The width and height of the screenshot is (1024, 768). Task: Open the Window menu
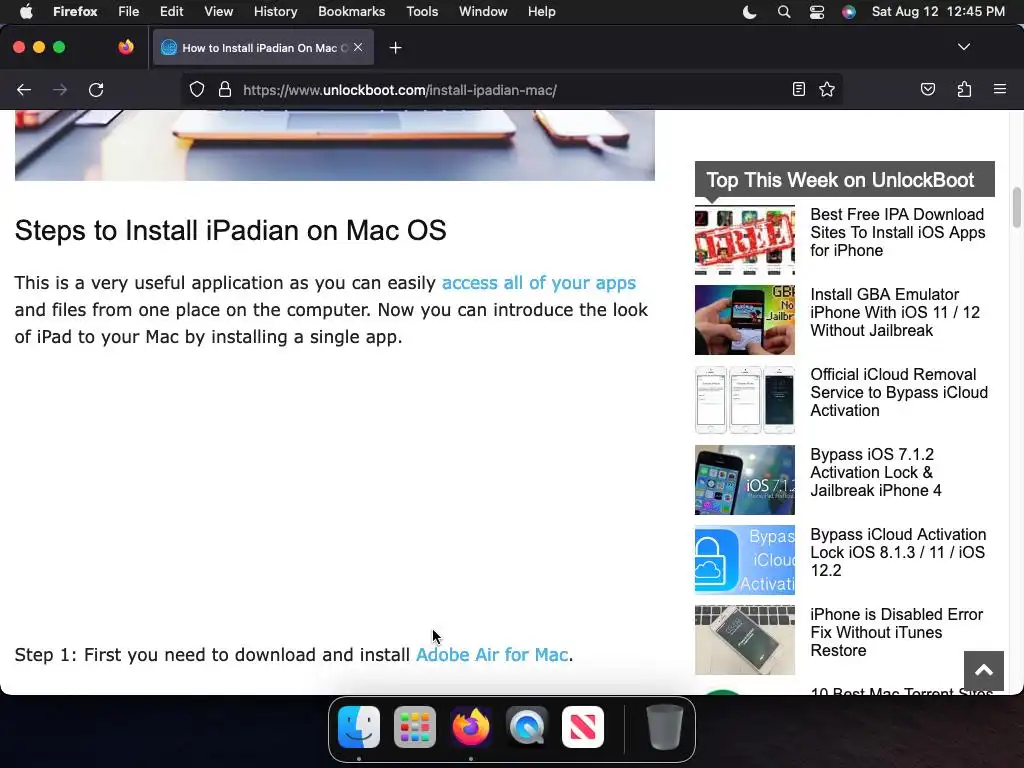pos(483,12)
